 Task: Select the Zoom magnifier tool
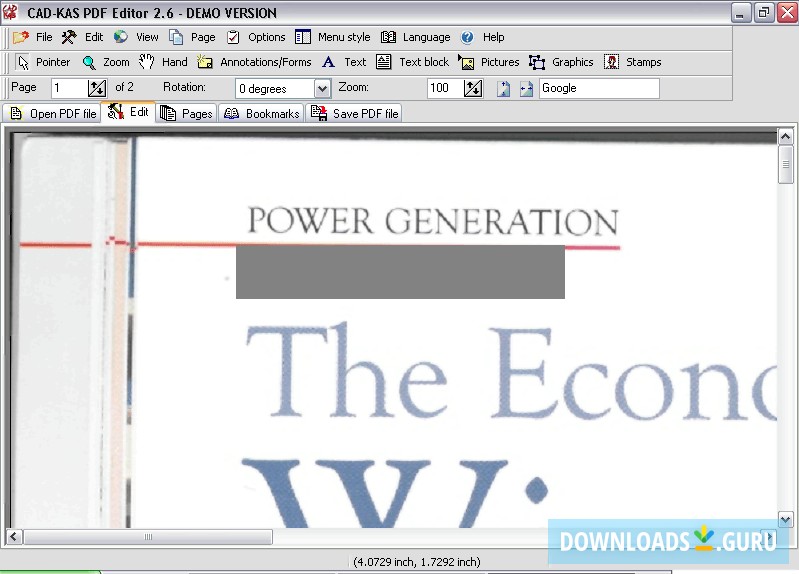click(x=106, y=62)
